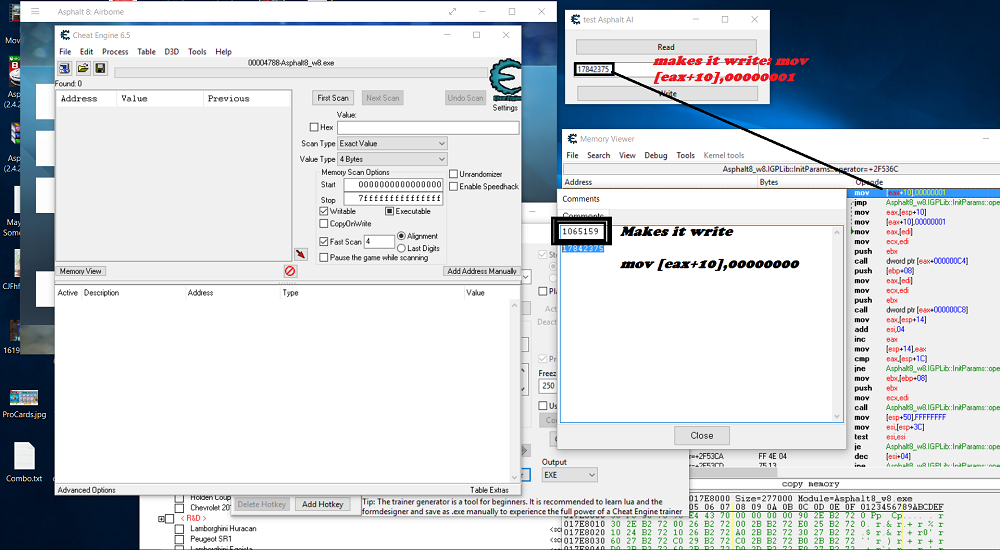Click the Next Scan button
The image size is (1000, 550).
coord(383,98)
